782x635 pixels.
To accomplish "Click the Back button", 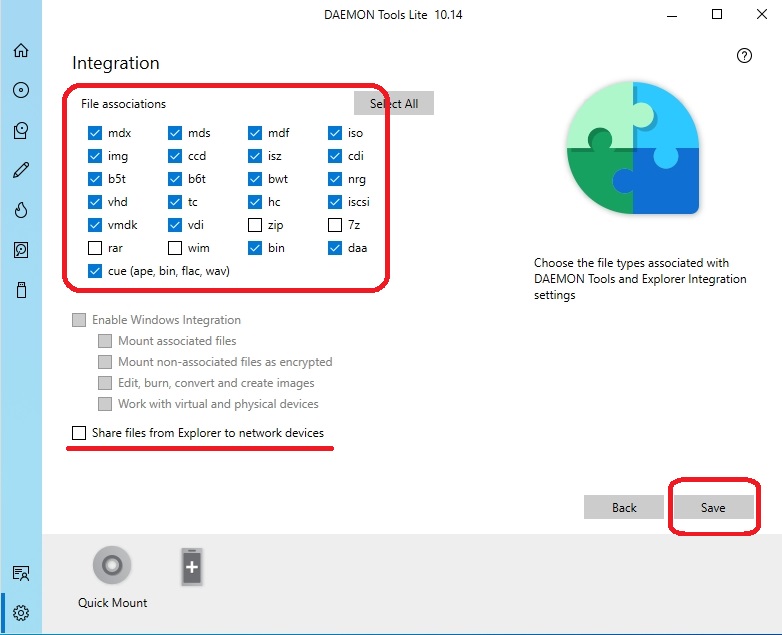I will pos(624,507).
